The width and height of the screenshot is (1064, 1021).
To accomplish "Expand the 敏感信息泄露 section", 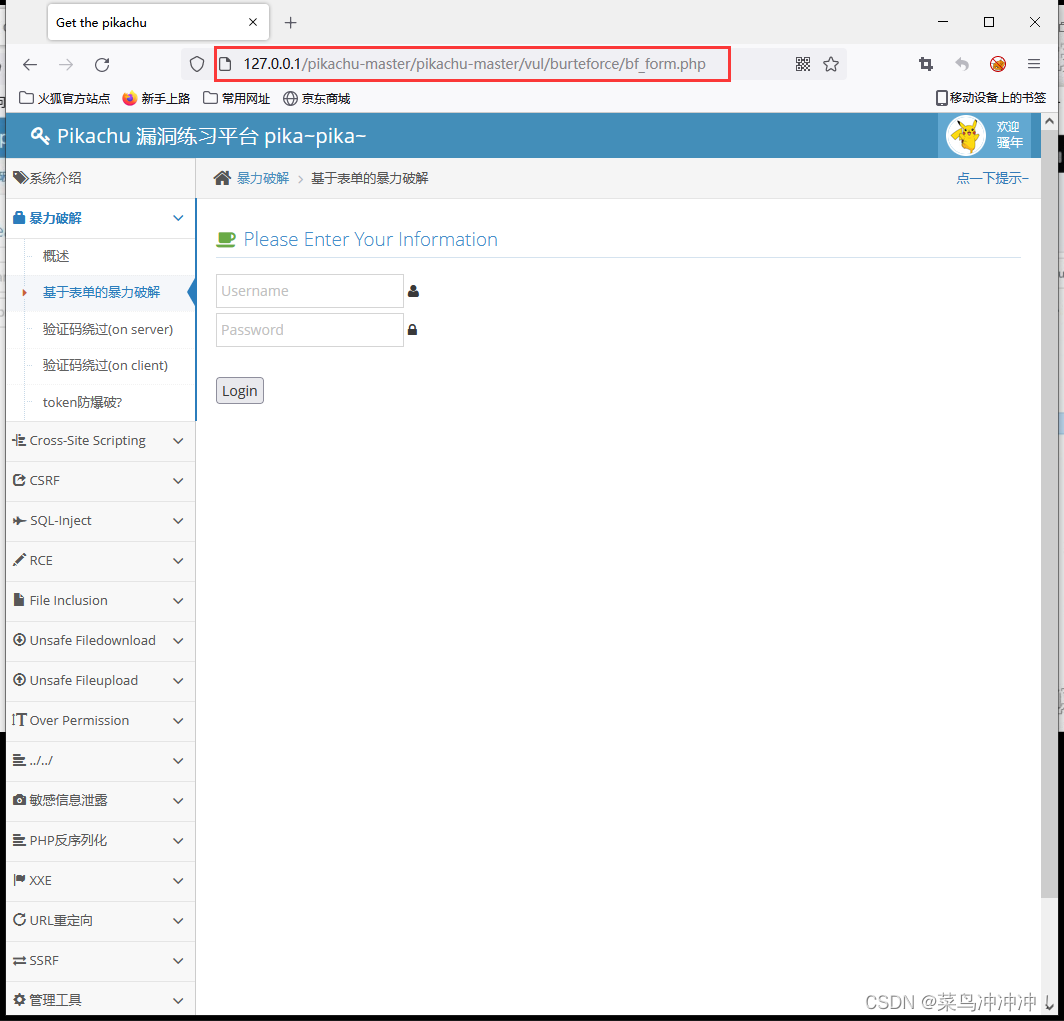I will 100,801.
